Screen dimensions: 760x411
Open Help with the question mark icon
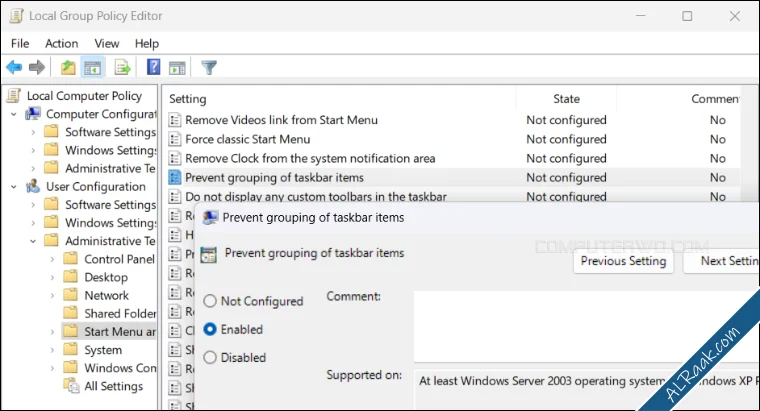coord(153,67)
